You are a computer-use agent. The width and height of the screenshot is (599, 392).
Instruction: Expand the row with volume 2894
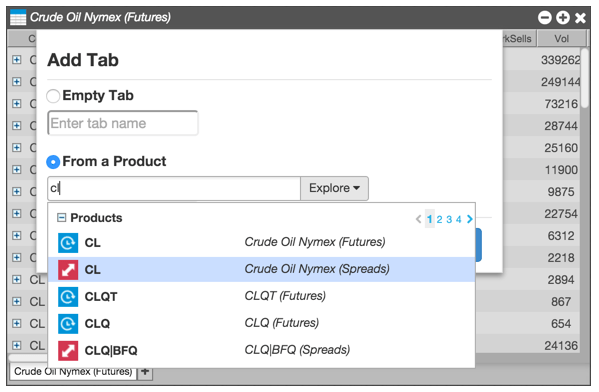pyautogui.click(x=16, y=280)
